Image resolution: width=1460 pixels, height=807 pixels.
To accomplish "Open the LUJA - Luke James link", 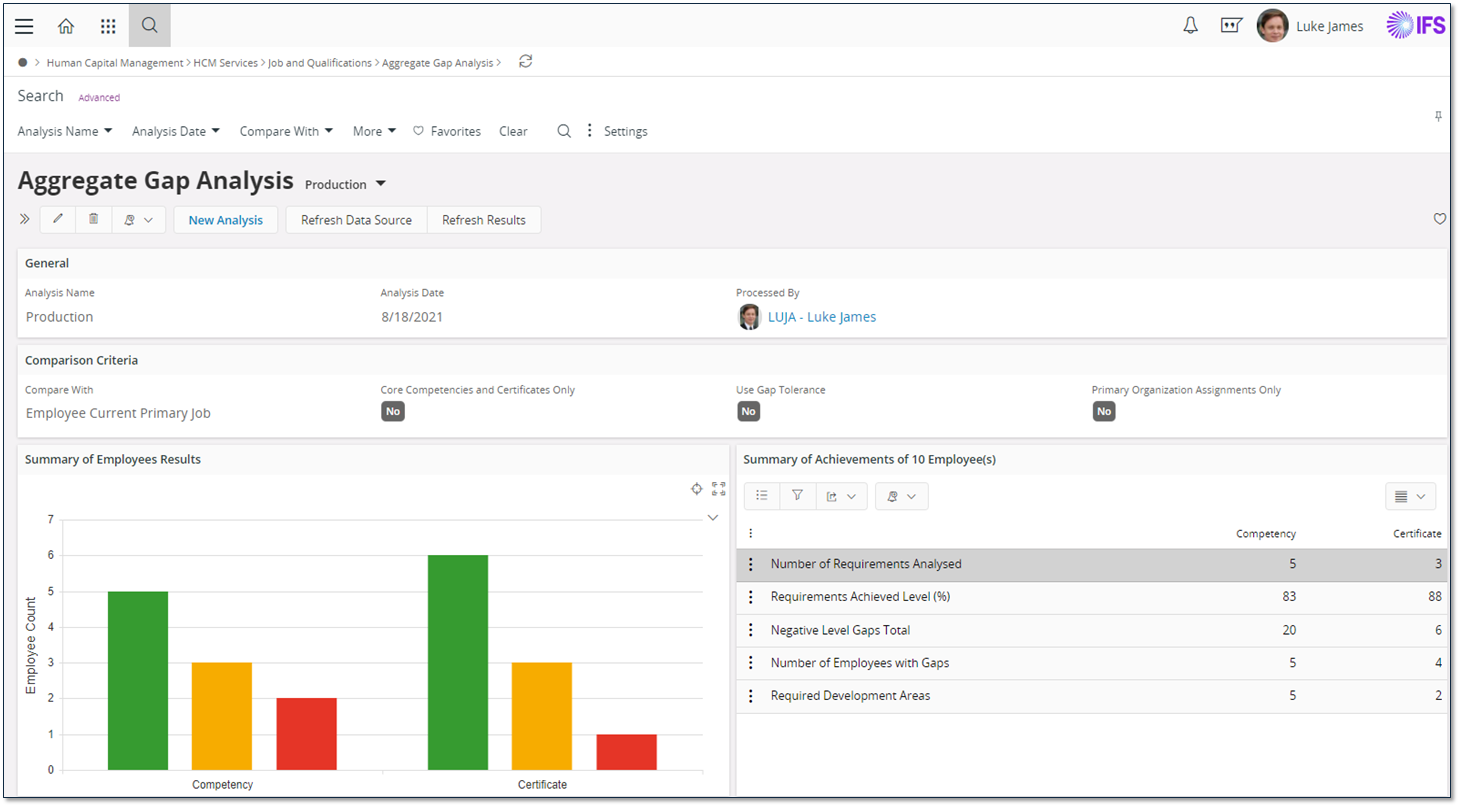I will tap(821, 317).
